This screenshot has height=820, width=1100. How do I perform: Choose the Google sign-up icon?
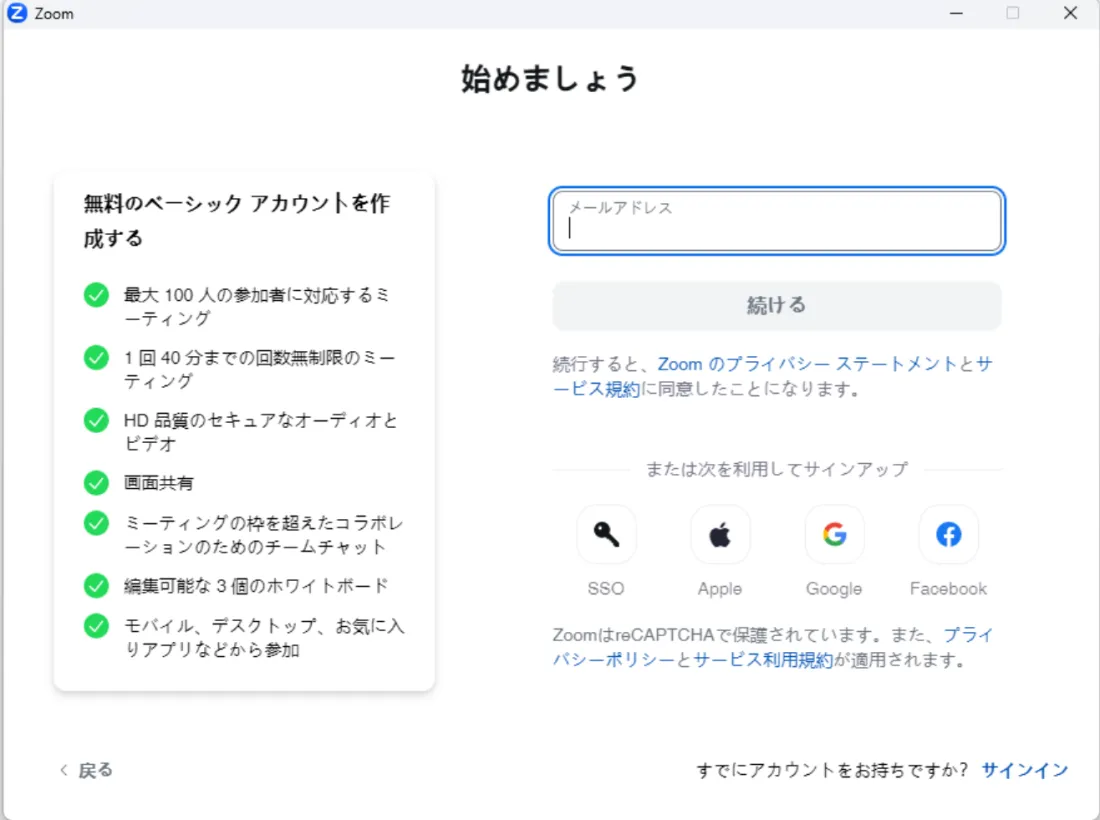834,535
